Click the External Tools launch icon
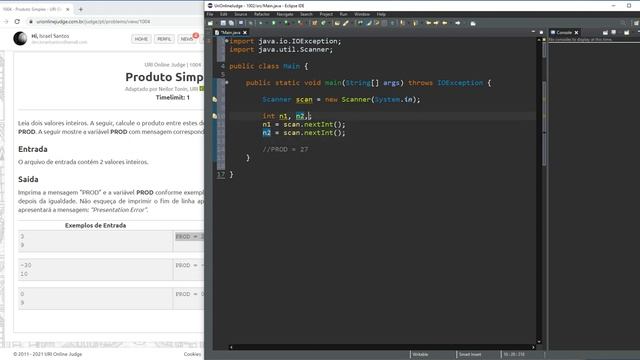The width and height of the screenshot is (640, 360). coord(300,23)
